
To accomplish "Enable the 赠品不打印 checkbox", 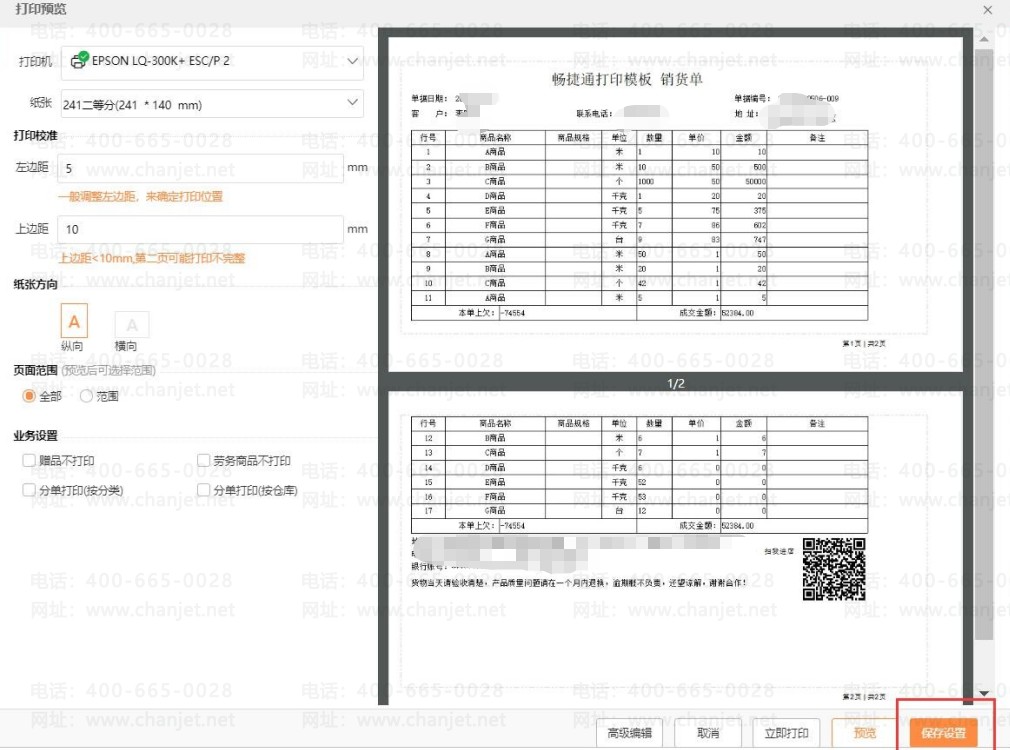I will pos(29,460).
